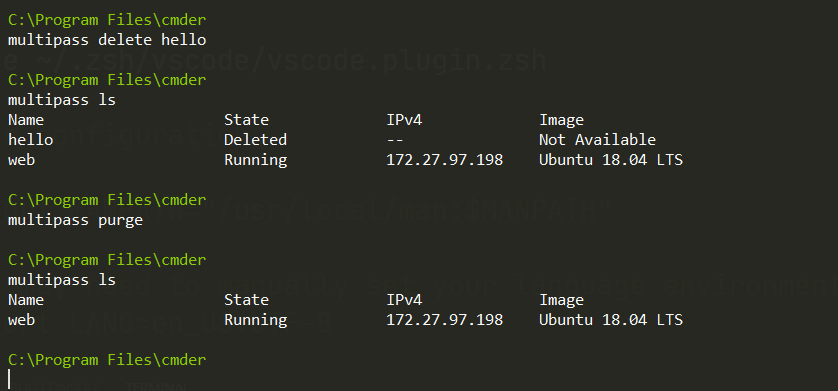Click "web" instance name in first listing
Image resolution: width=838 pixels, height=391 pixels.
pos(21,160)
